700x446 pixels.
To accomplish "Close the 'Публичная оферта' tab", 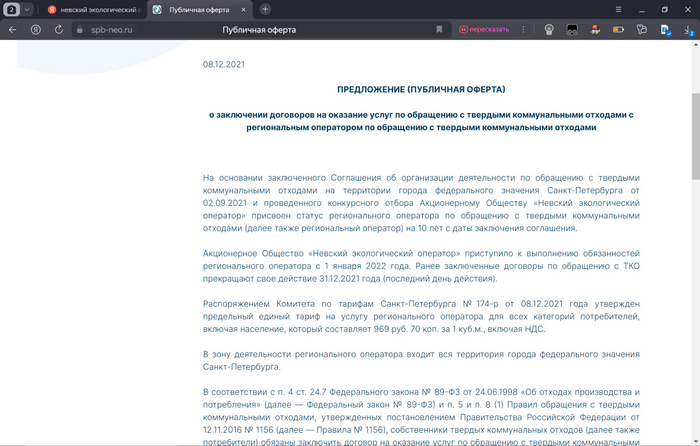I will click(x=243, y=9).
